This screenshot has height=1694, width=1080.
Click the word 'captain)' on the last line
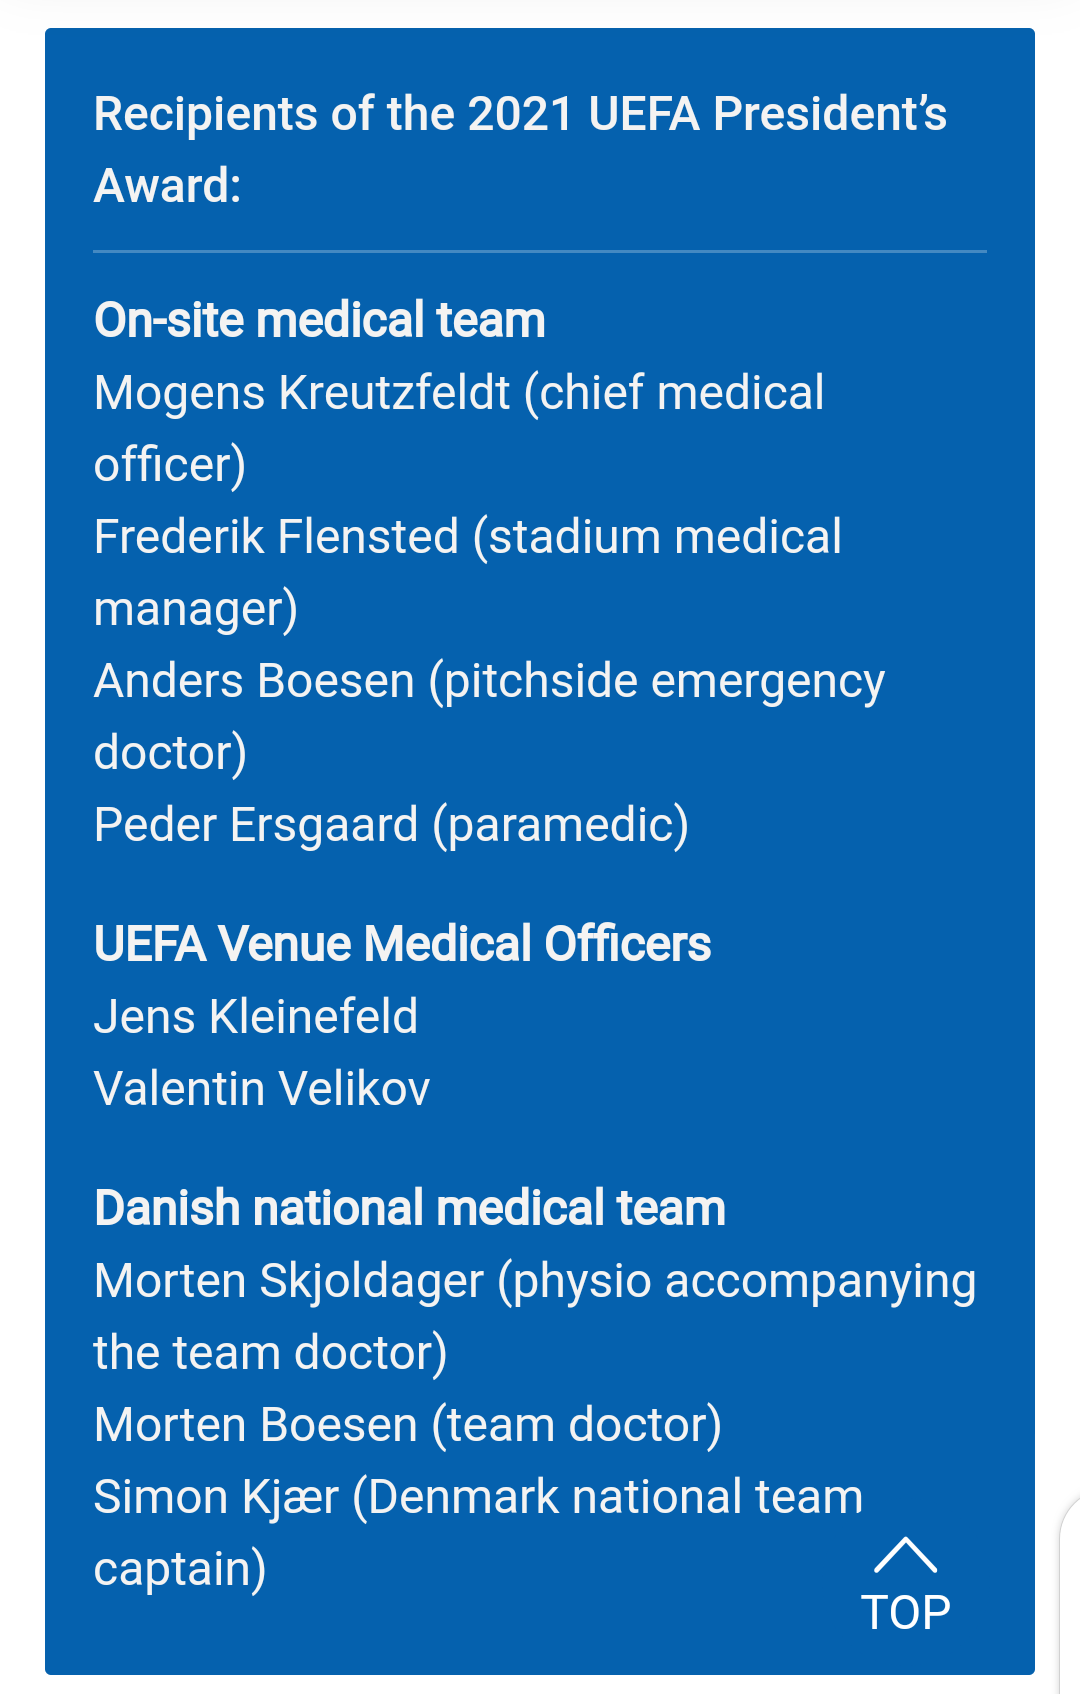click(180, 1569)
